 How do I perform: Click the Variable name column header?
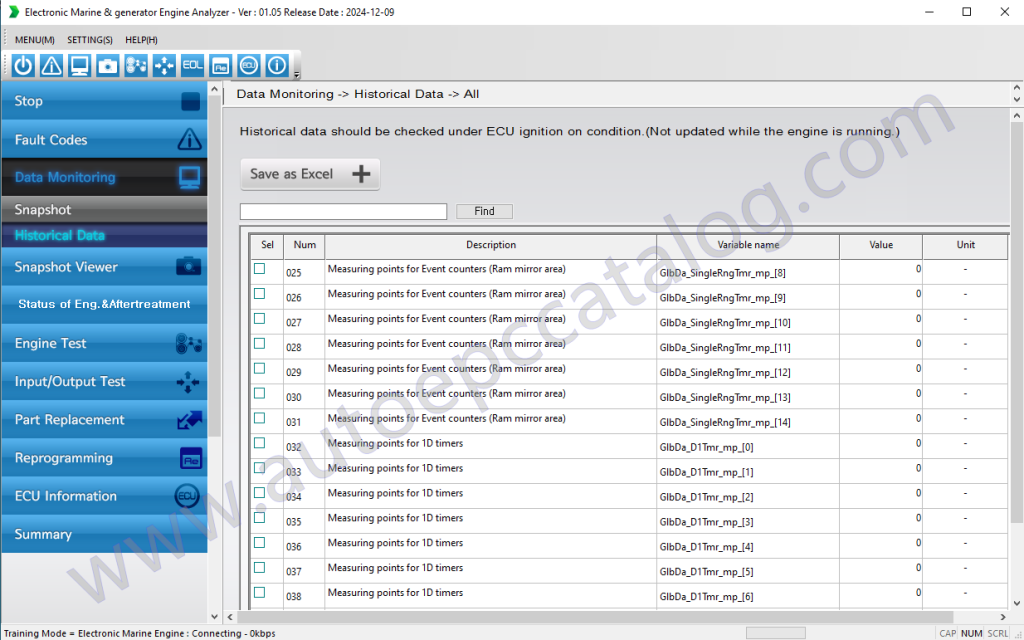coord(748,246)
